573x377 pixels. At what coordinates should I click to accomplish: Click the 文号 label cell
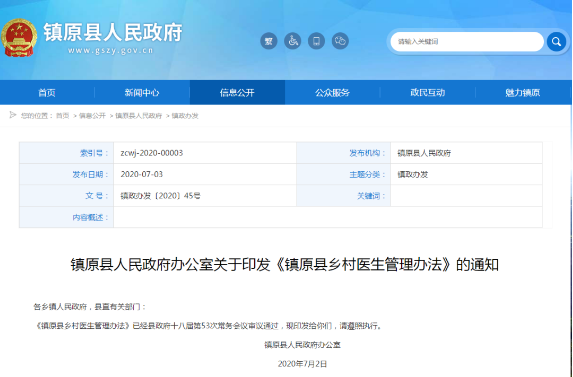pyautogui.click(x=67, y=196)
